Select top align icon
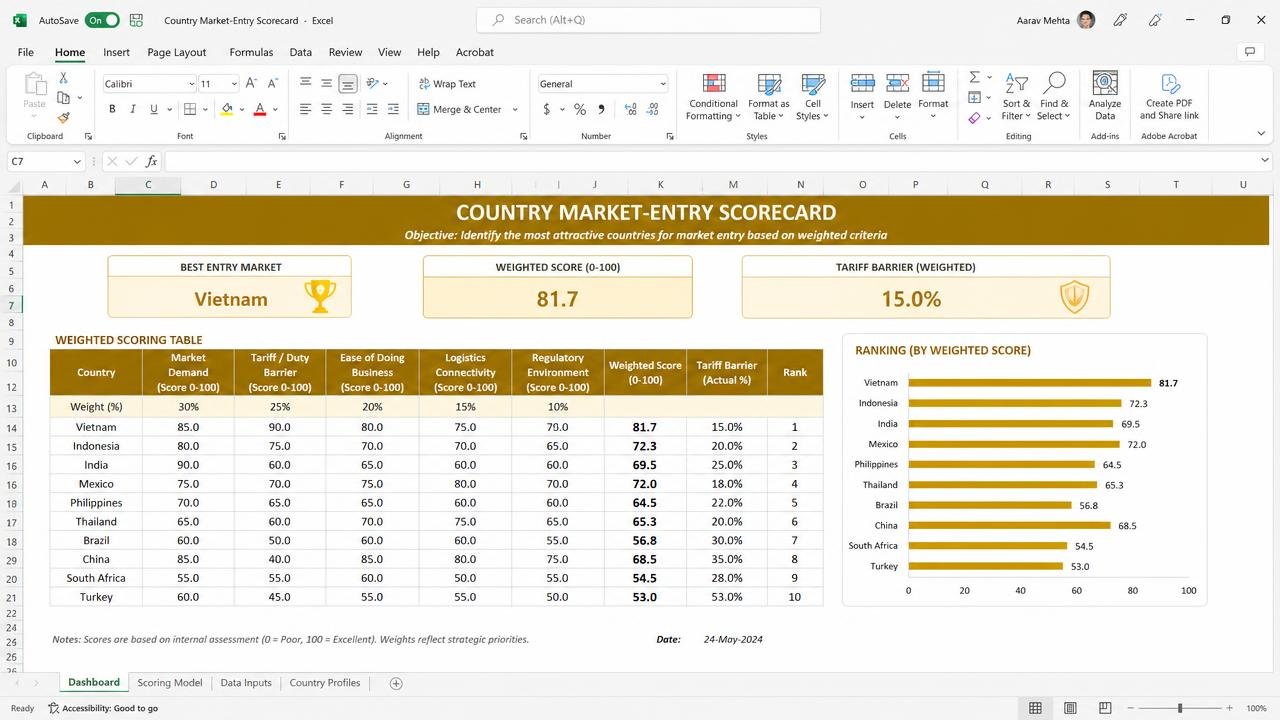 pos(305,83)
